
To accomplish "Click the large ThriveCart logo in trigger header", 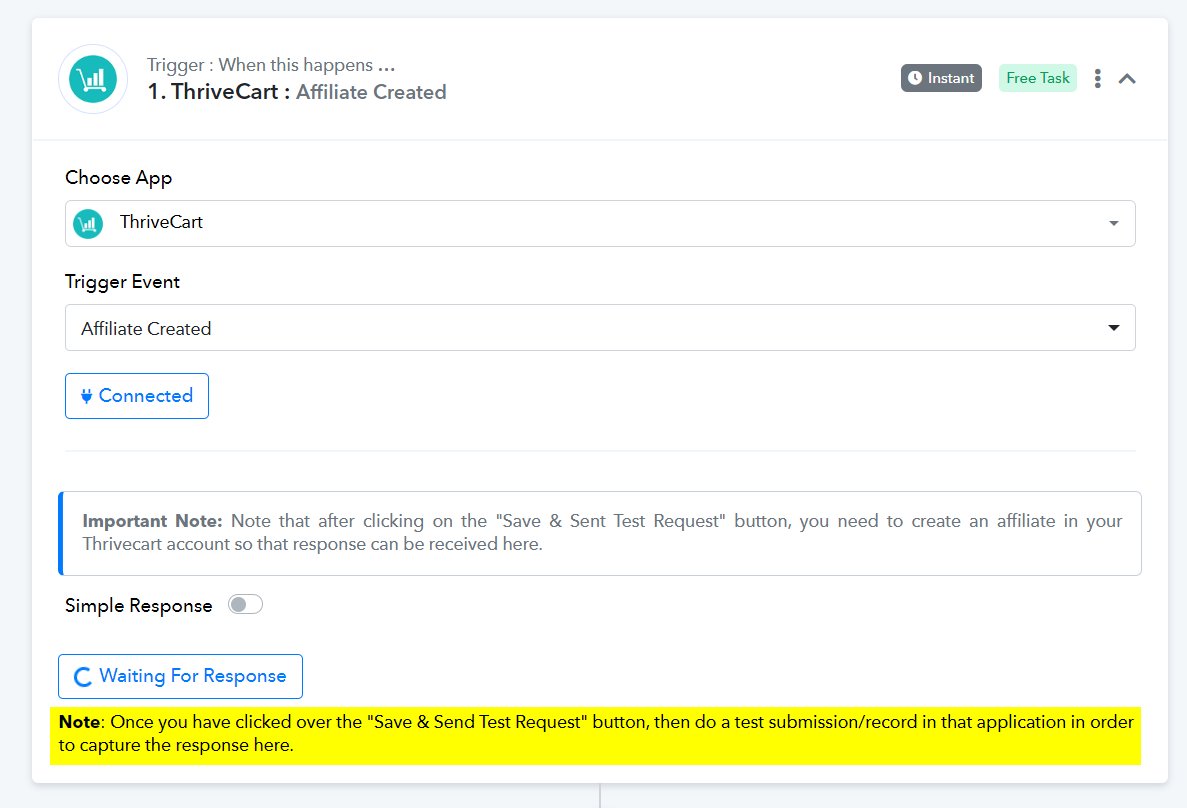I will [93, 79].
